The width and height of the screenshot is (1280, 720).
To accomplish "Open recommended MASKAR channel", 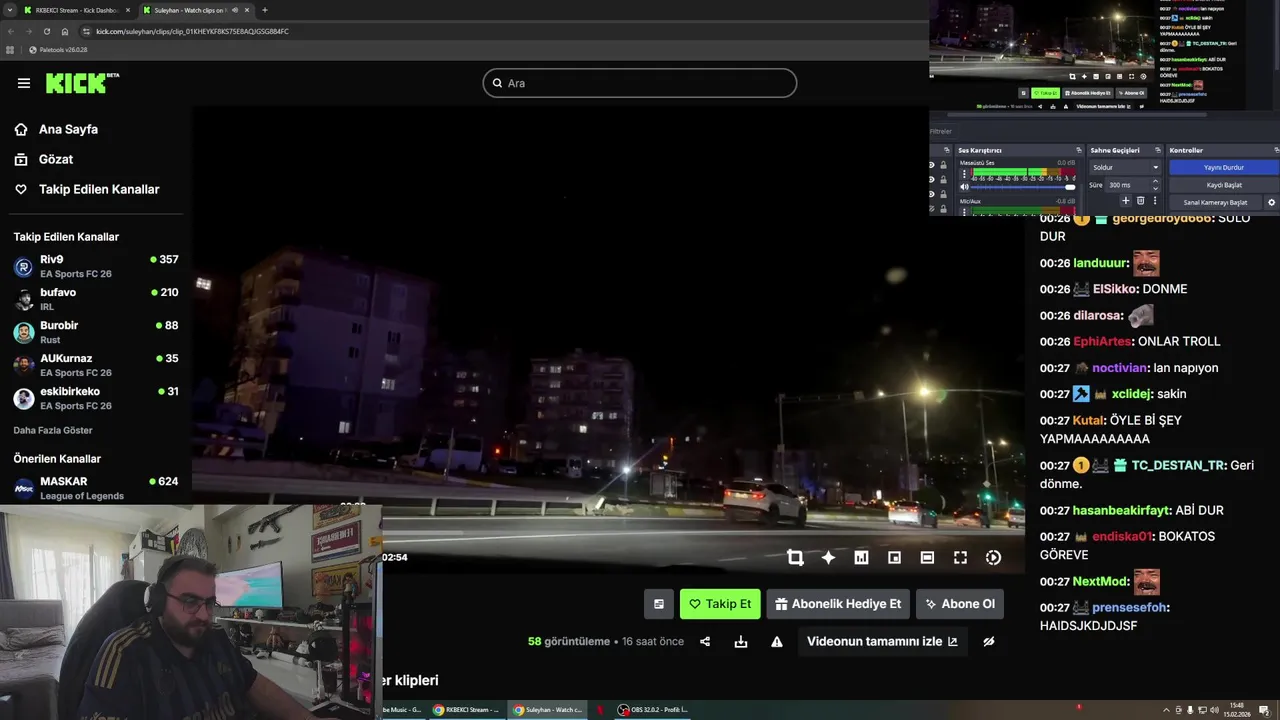I will (95, 488).
